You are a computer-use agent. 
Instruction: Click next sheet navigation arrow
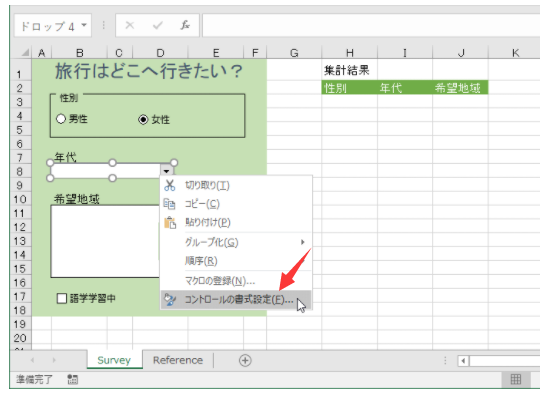[x=54, y=360]
